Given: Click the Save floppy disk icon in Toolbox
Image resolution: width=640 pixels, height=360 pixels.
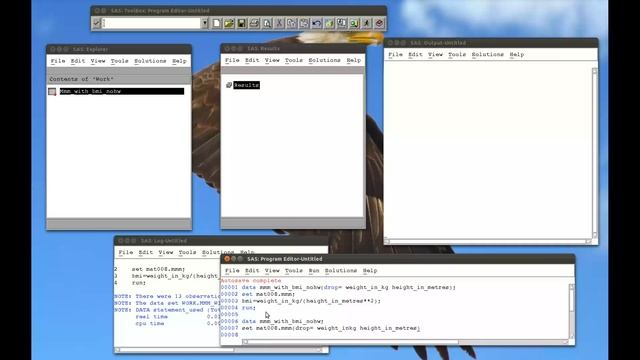Looking at the screenshot, I should [x=242, y=23].
